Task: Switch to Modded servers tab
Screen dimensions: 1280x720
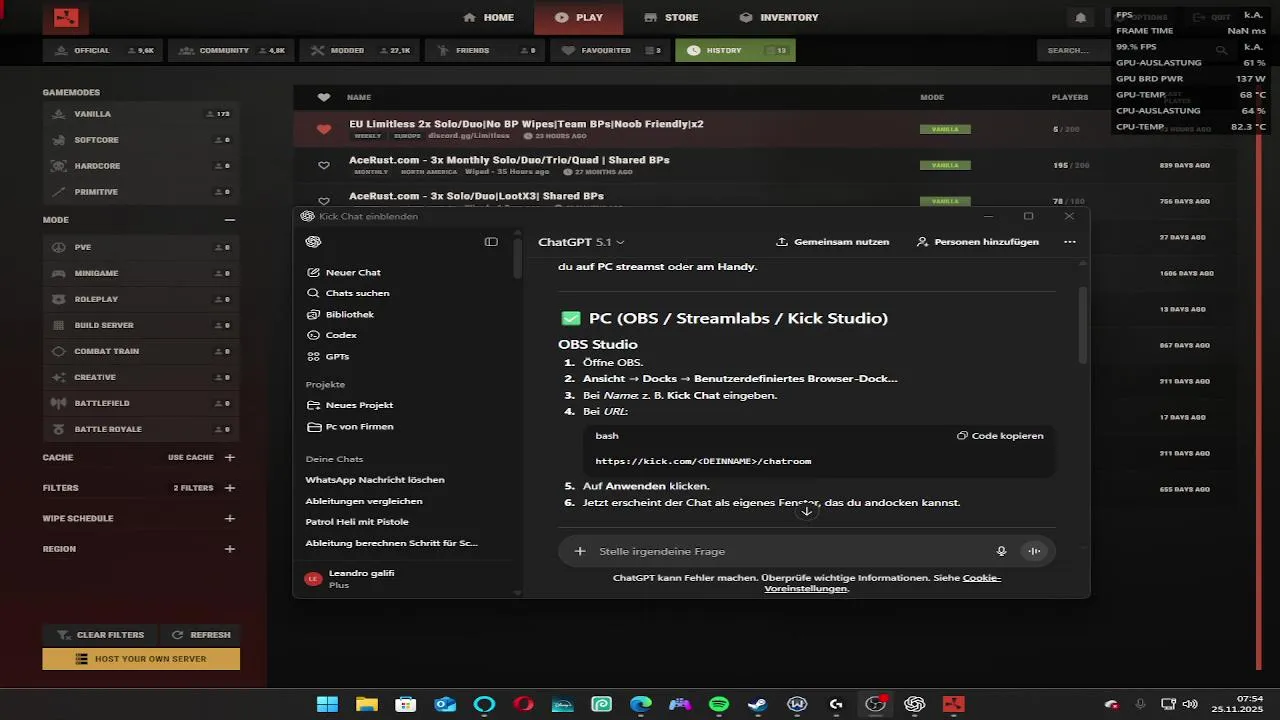Action: (360, 50)
